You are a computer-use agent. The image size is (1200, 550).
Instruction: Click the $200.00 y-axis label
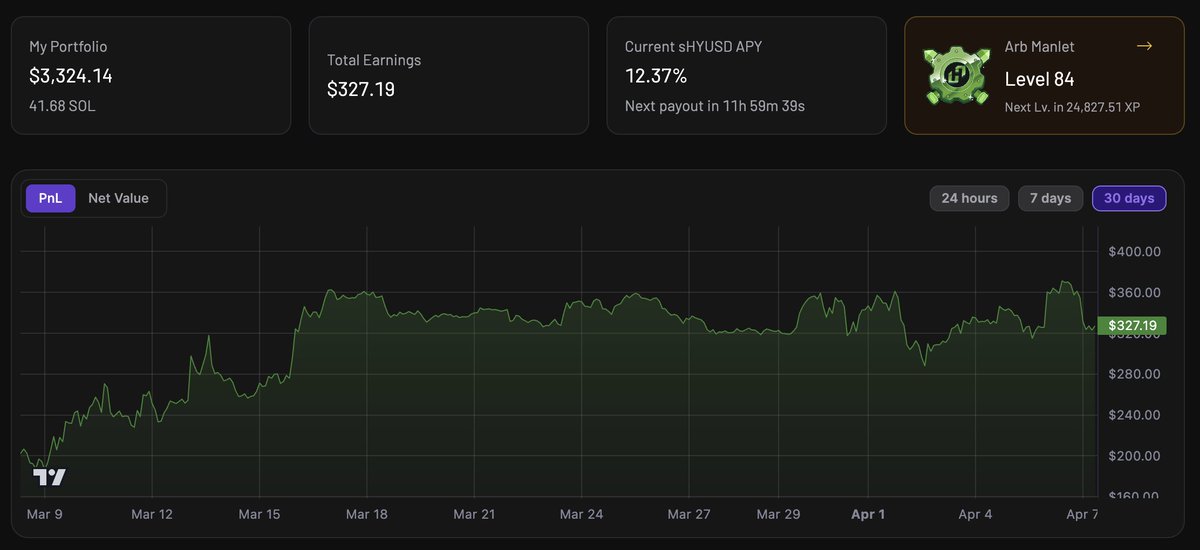[1134, 456]
